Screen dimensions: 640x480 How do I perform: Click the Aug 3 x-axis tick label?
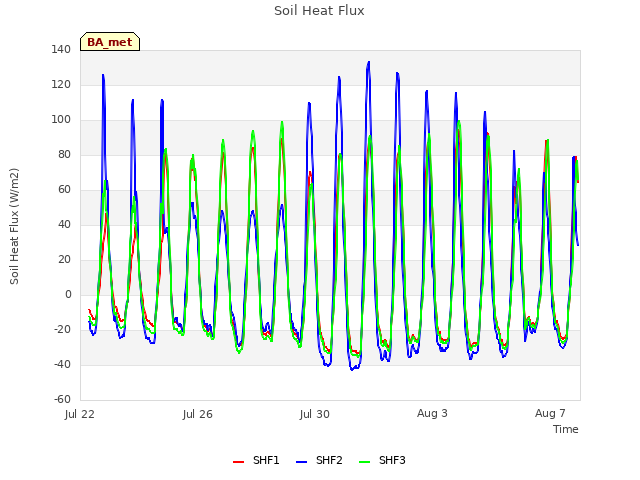(432, 413)
